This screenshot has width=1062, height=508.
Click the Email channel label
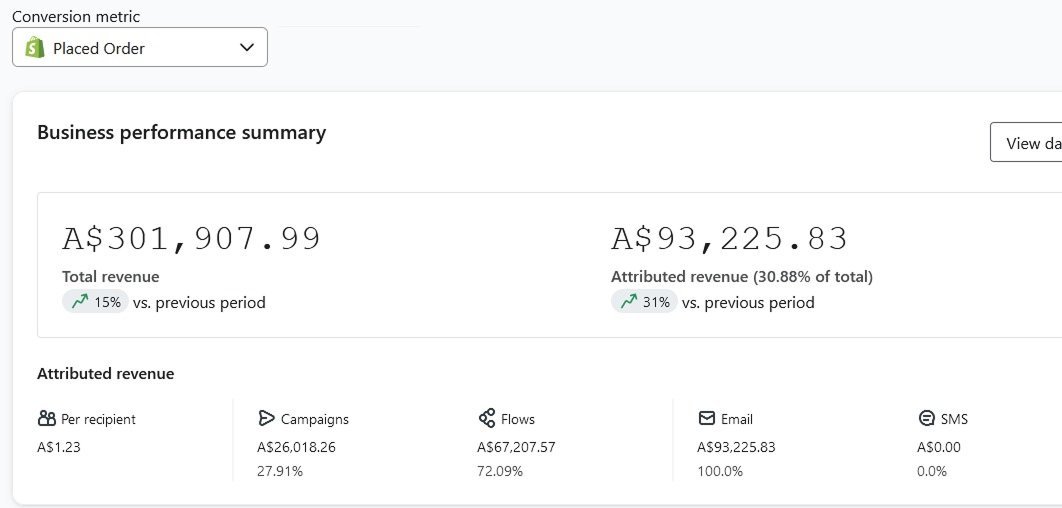pyautogui.click(x=737, y=419)
